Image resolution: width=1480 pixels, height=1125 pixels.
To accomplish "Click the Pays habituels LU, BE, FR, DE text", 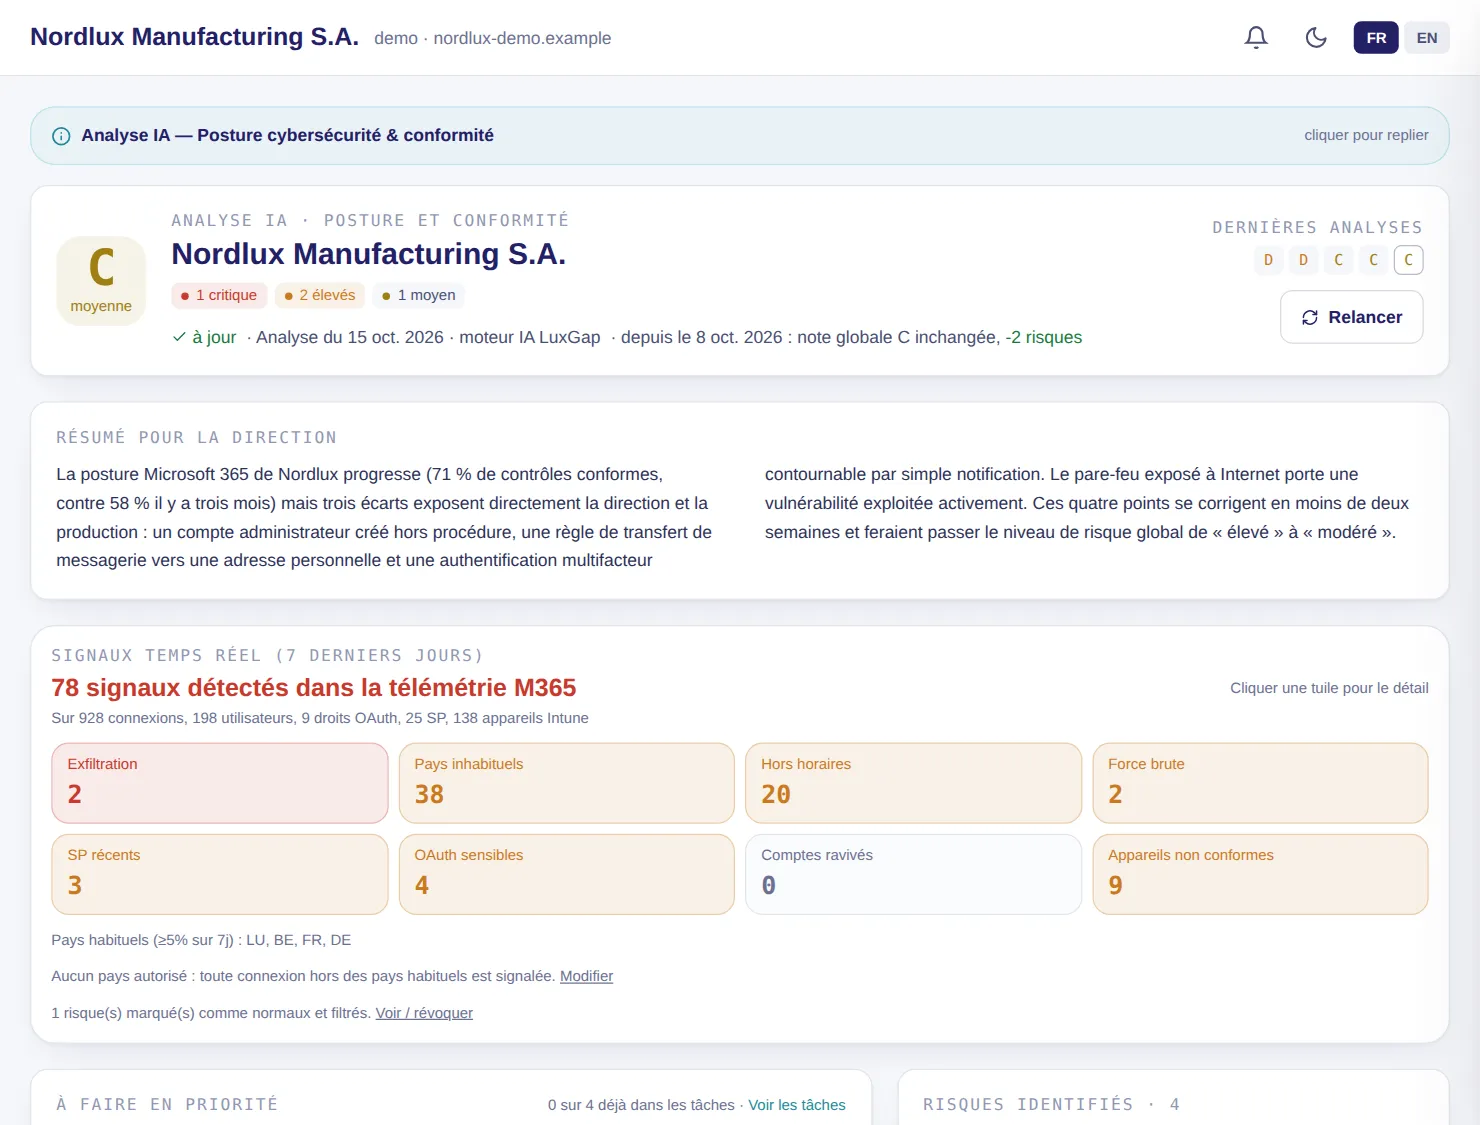I will [x=201, y=940].
